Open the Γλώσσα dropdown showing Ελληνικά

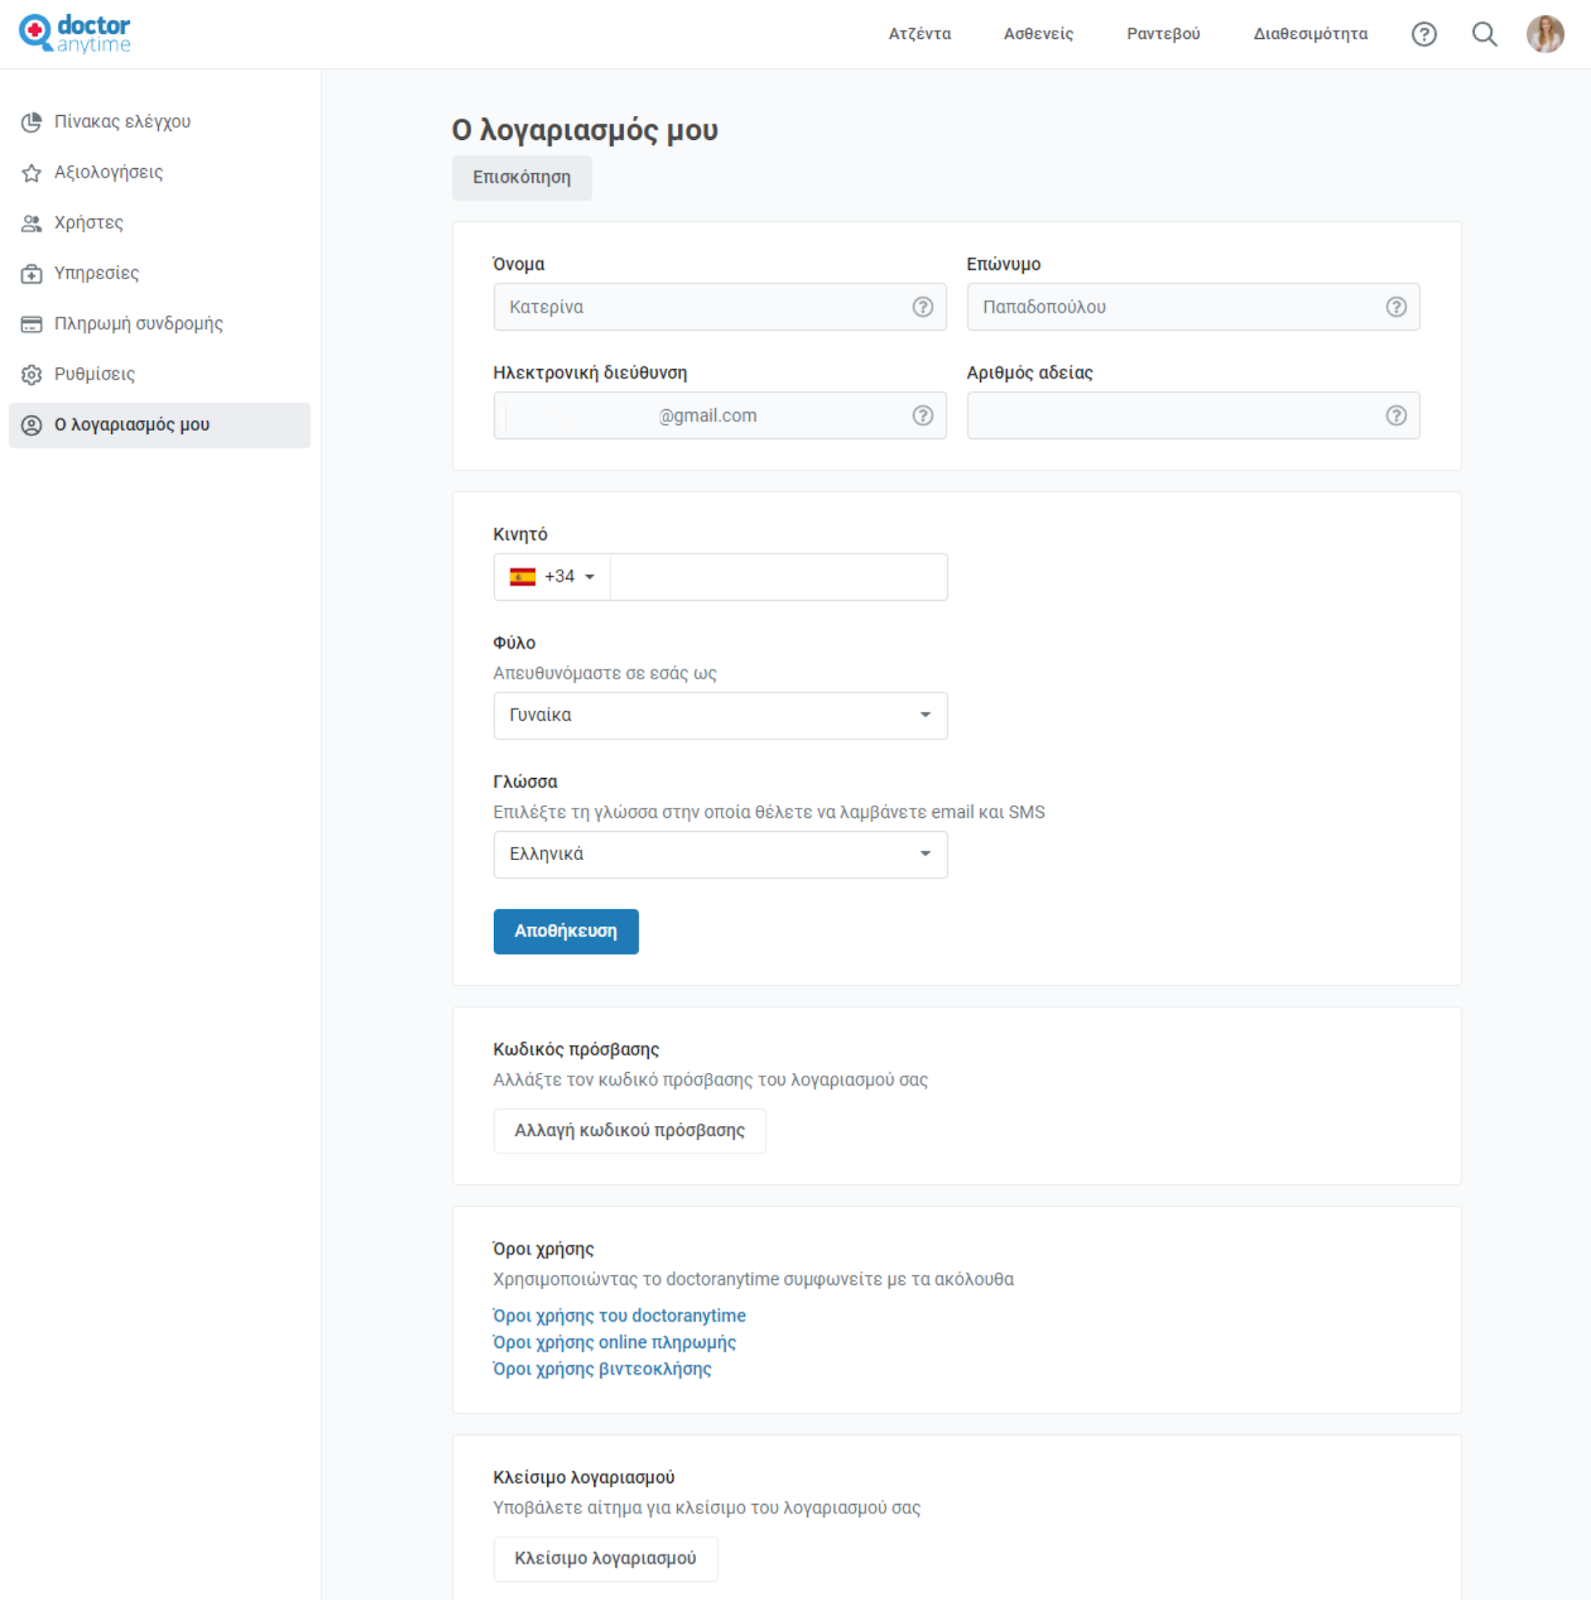[x=720, y=855]
